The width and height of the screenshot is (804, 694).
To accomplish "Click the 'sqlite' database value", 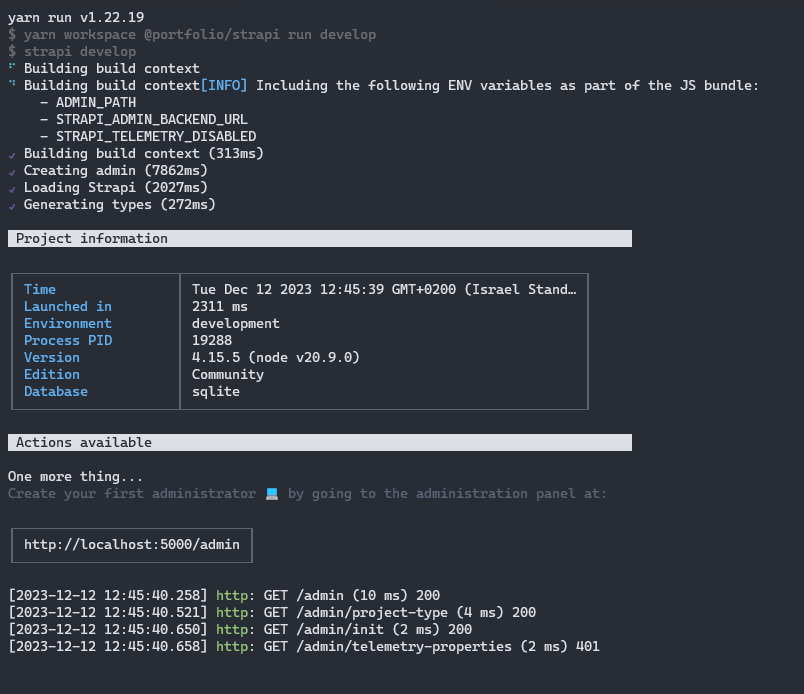I will [x=216, y=391].
